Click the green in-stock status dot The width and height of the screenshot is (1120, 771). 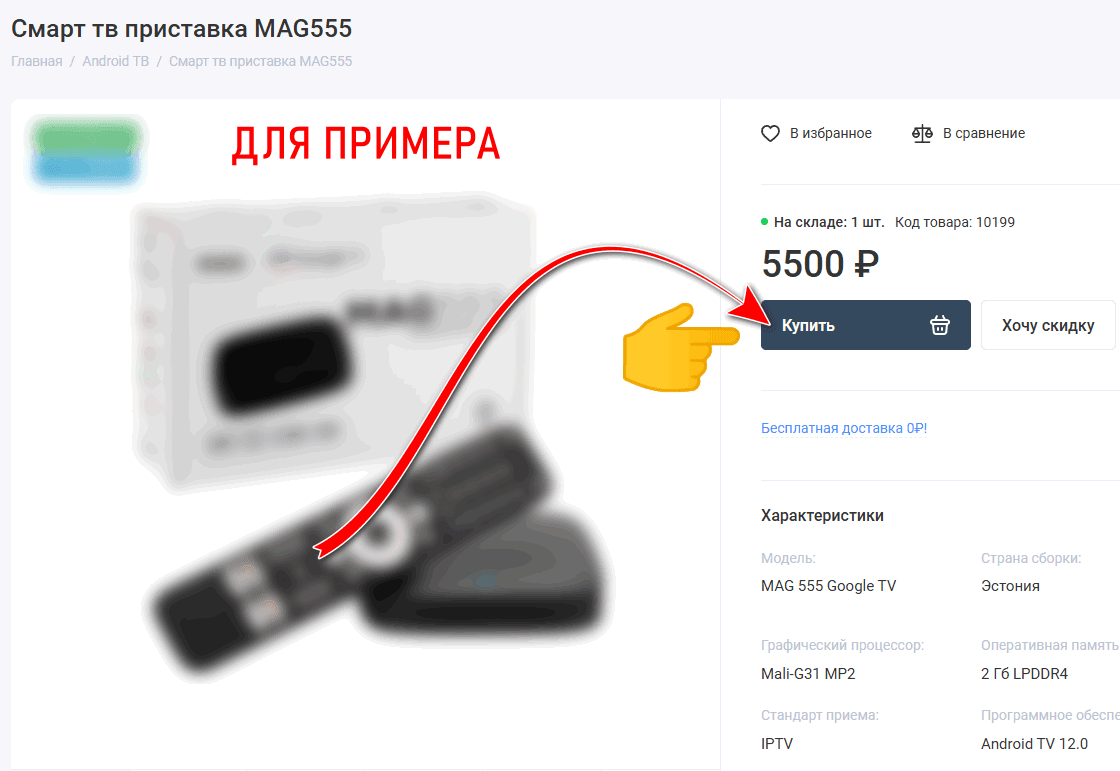click(x=764, y=222)
